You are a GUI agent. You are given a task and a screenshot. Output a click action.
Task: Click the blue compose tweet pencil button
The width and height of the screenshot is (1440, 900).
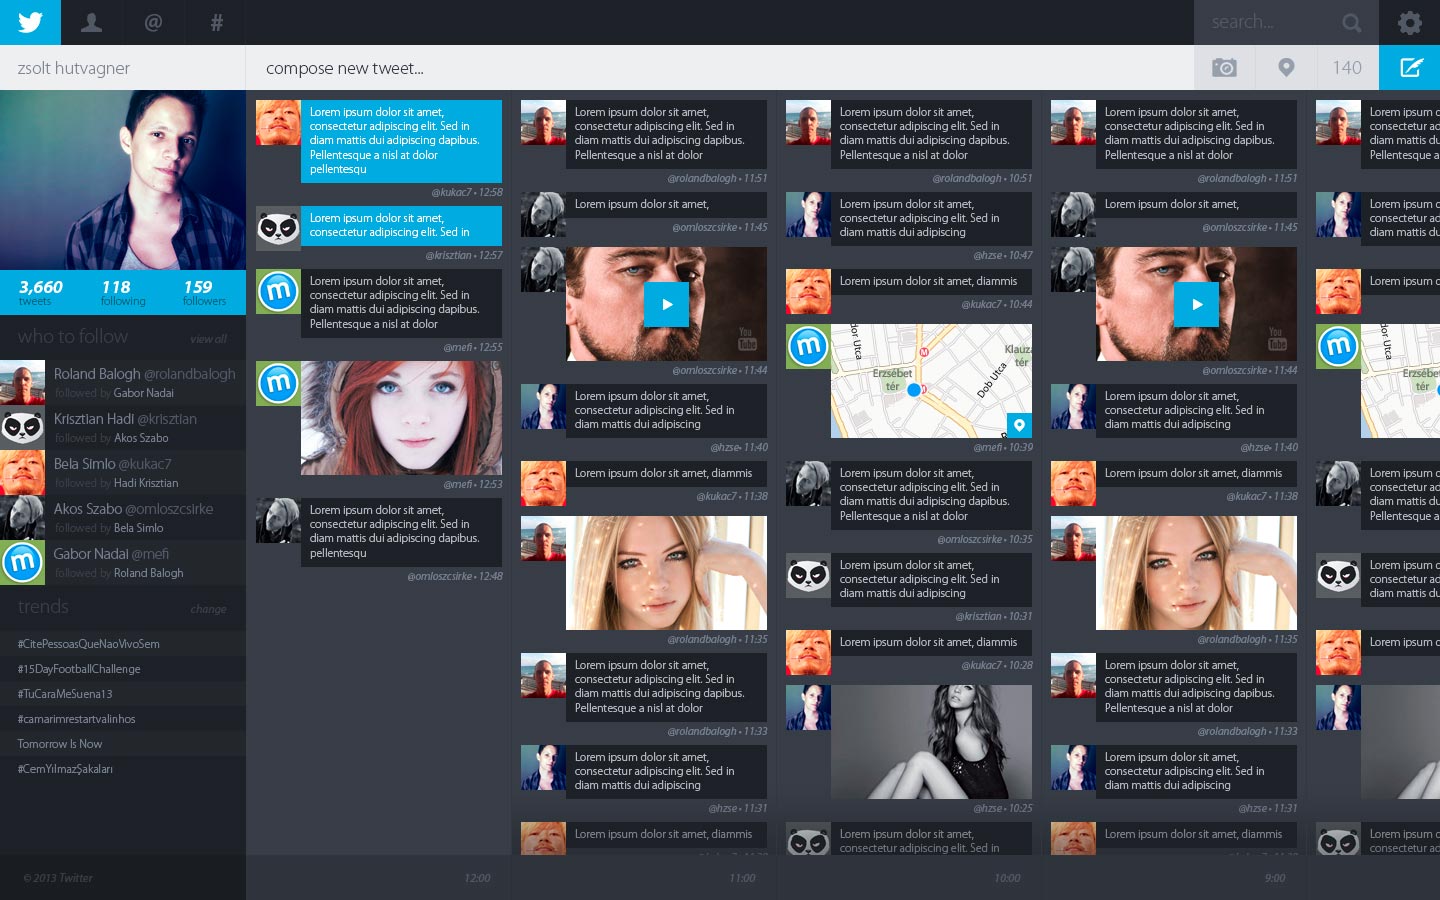point(1409,68)
